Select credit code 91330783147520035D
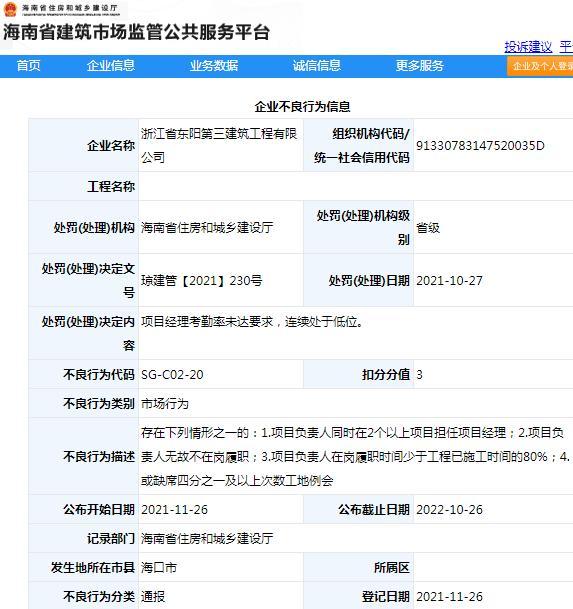The image size is (573, 609). tap(480, 146)
